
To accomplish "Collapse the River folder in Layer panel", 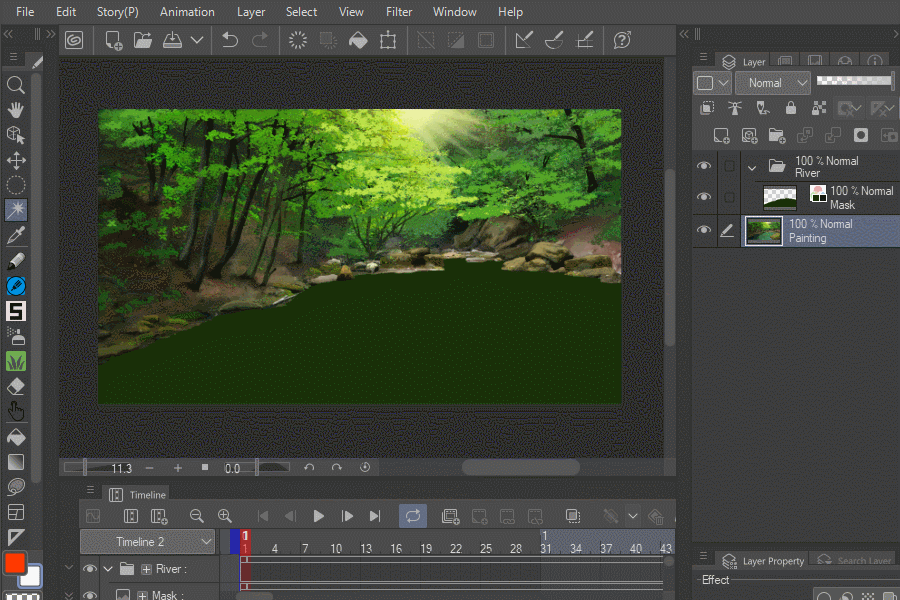I will (x=752, y=167).
